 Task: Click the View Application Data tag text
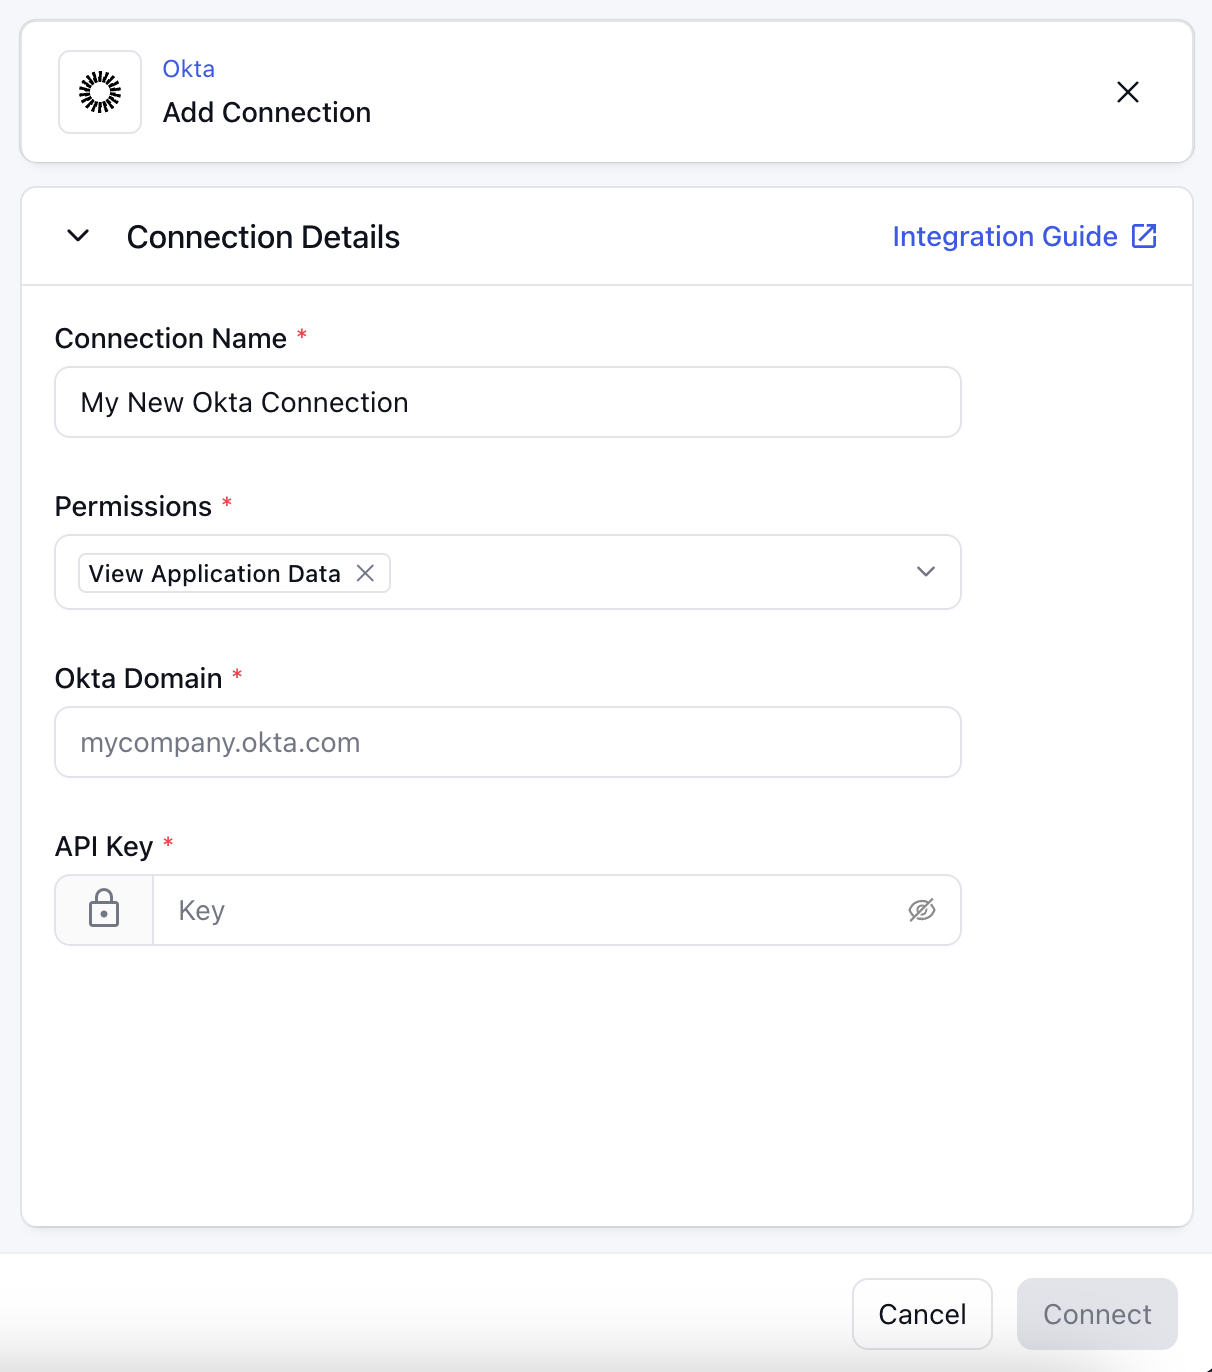pyautogui.click(x=215, y=573)
